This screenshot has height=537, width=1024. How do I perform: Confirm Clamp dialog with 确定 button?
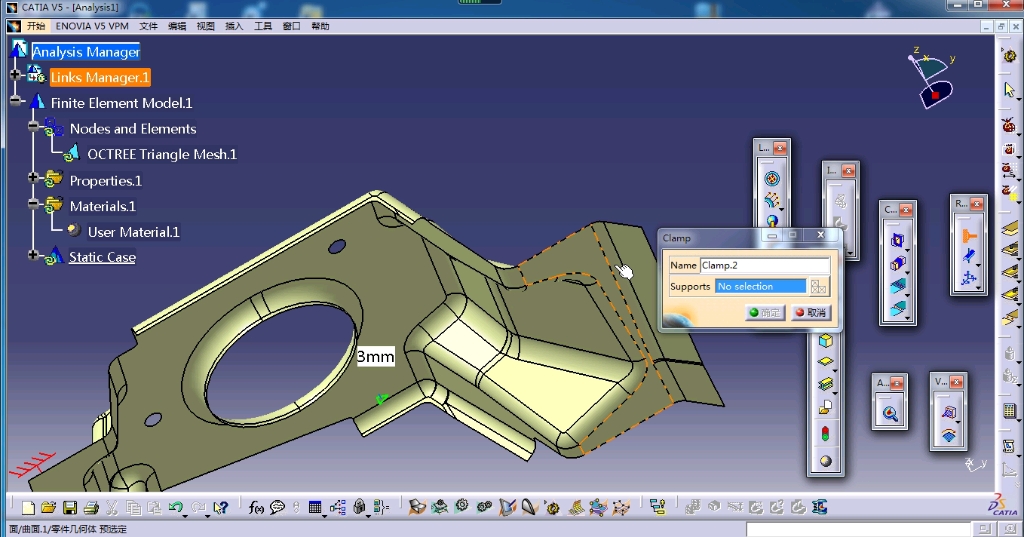click(765, 313)
